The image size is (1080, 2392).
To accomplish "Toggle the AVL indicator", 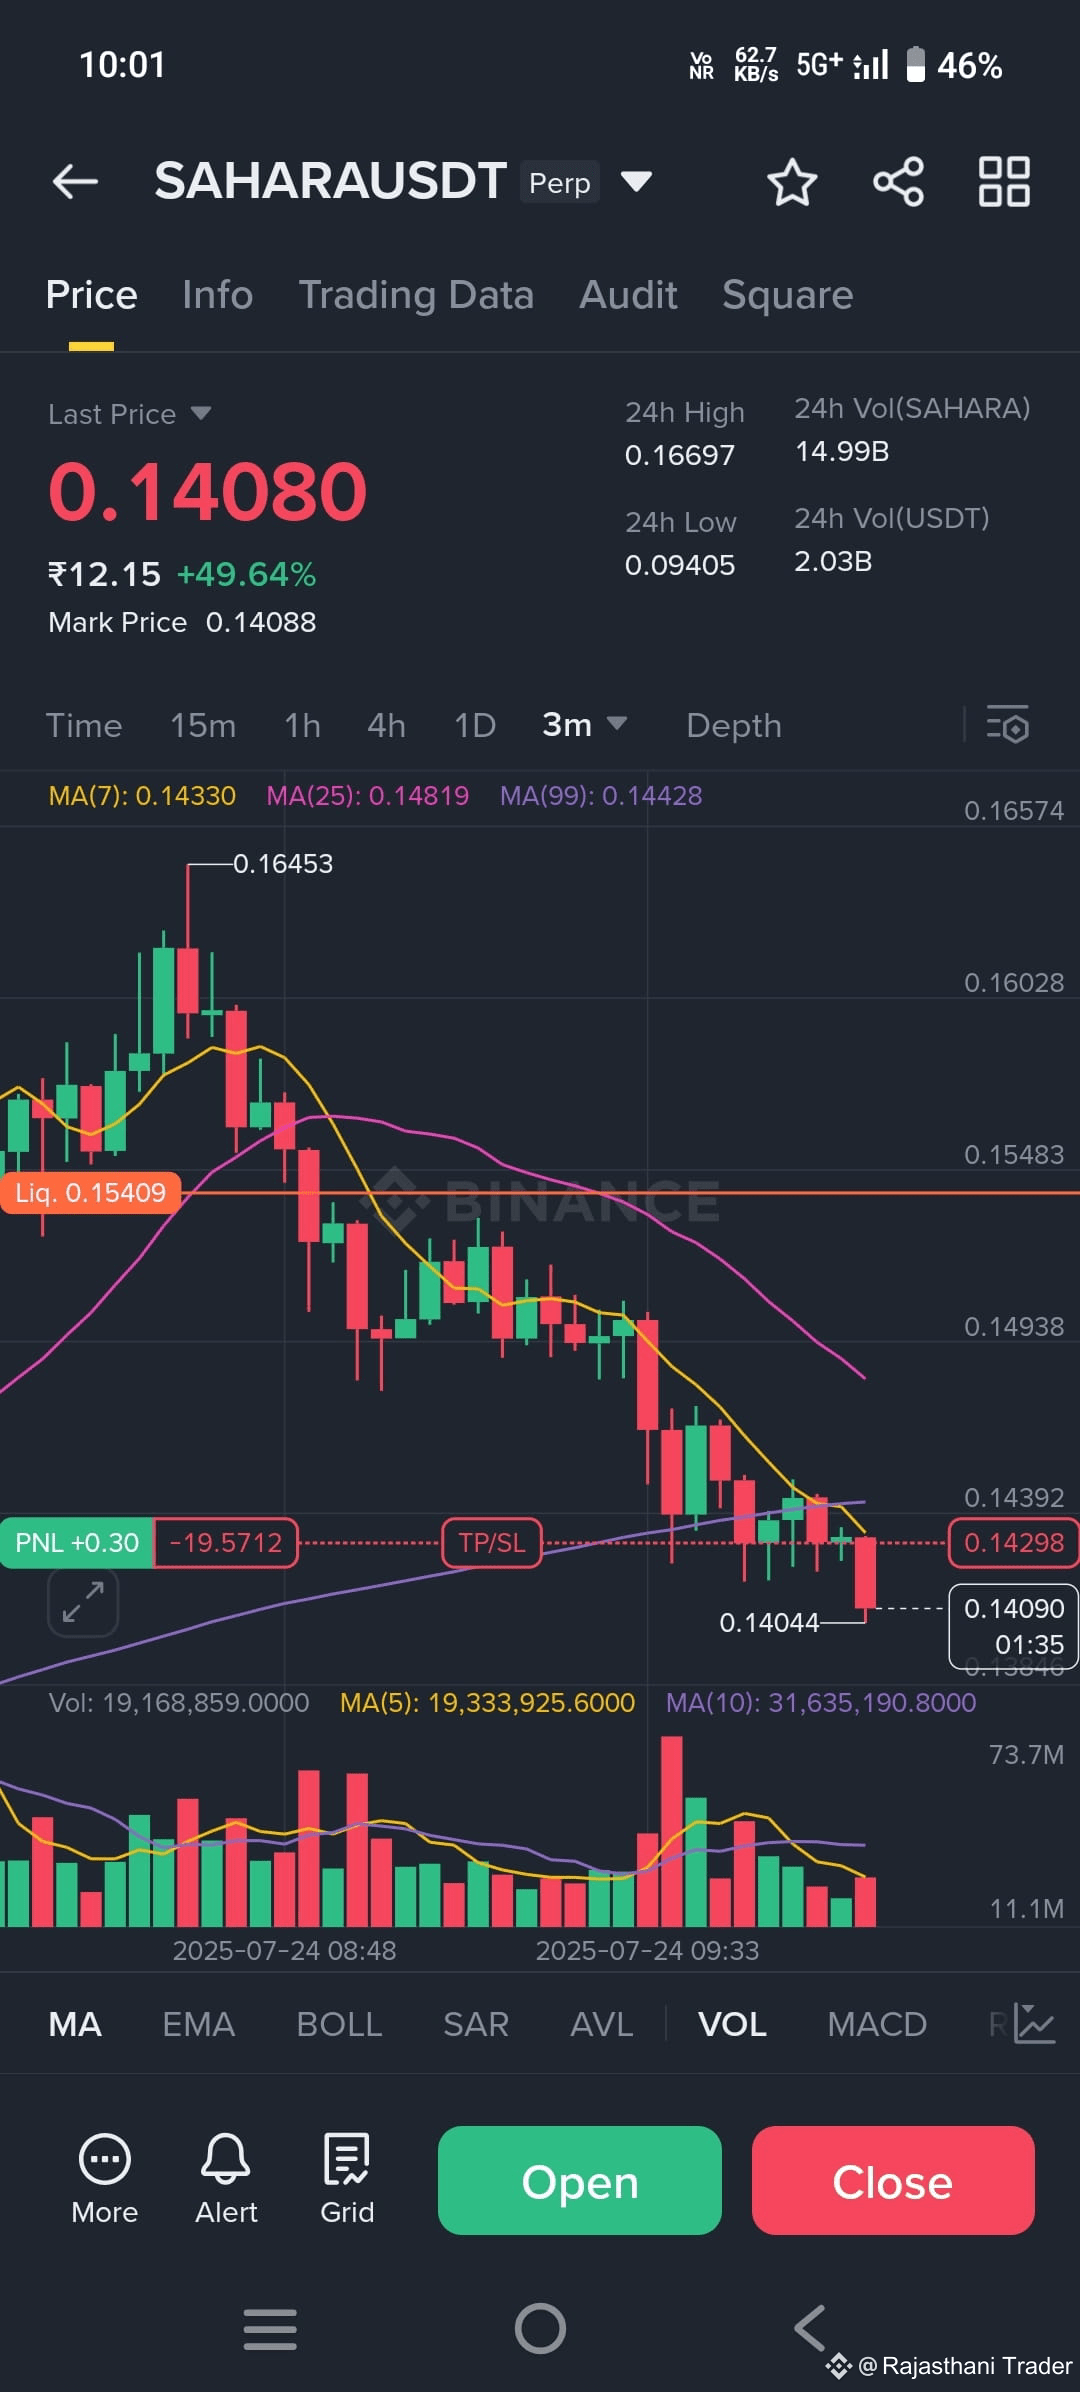I will coord(601,2024).
